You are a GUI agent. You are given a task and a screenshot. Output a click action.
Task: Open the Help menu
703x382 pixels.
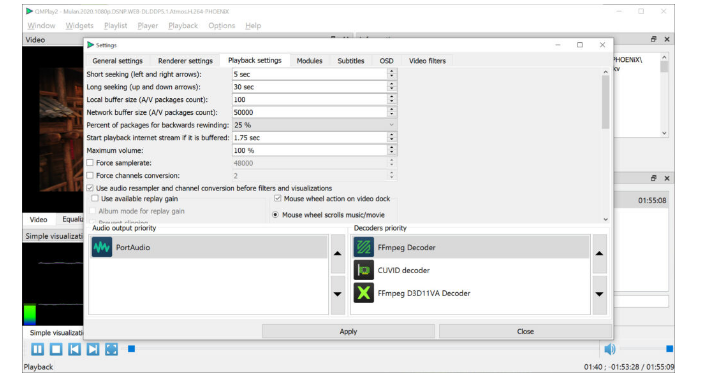pos(253,26)
